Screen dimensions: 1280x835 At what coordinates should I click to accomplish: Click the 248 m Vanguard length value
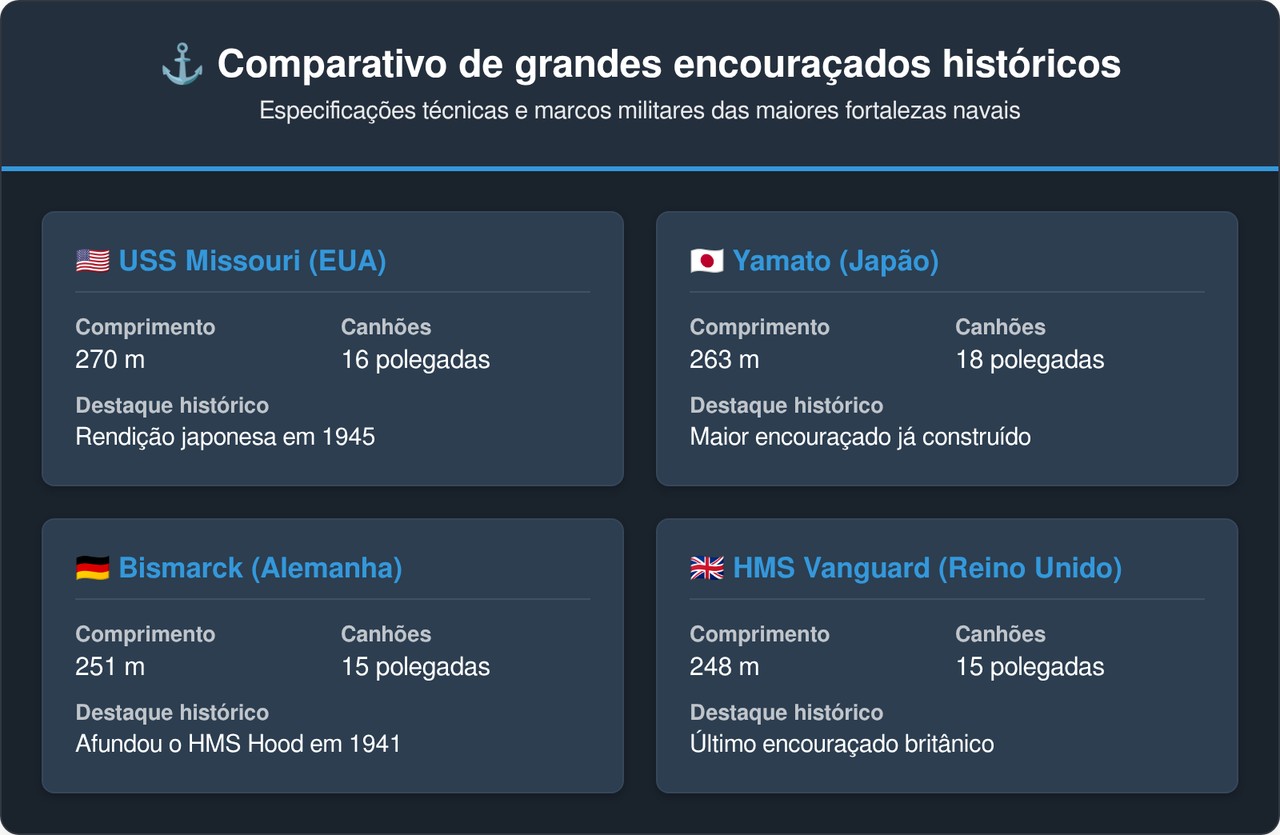click(x=724, y=667)
